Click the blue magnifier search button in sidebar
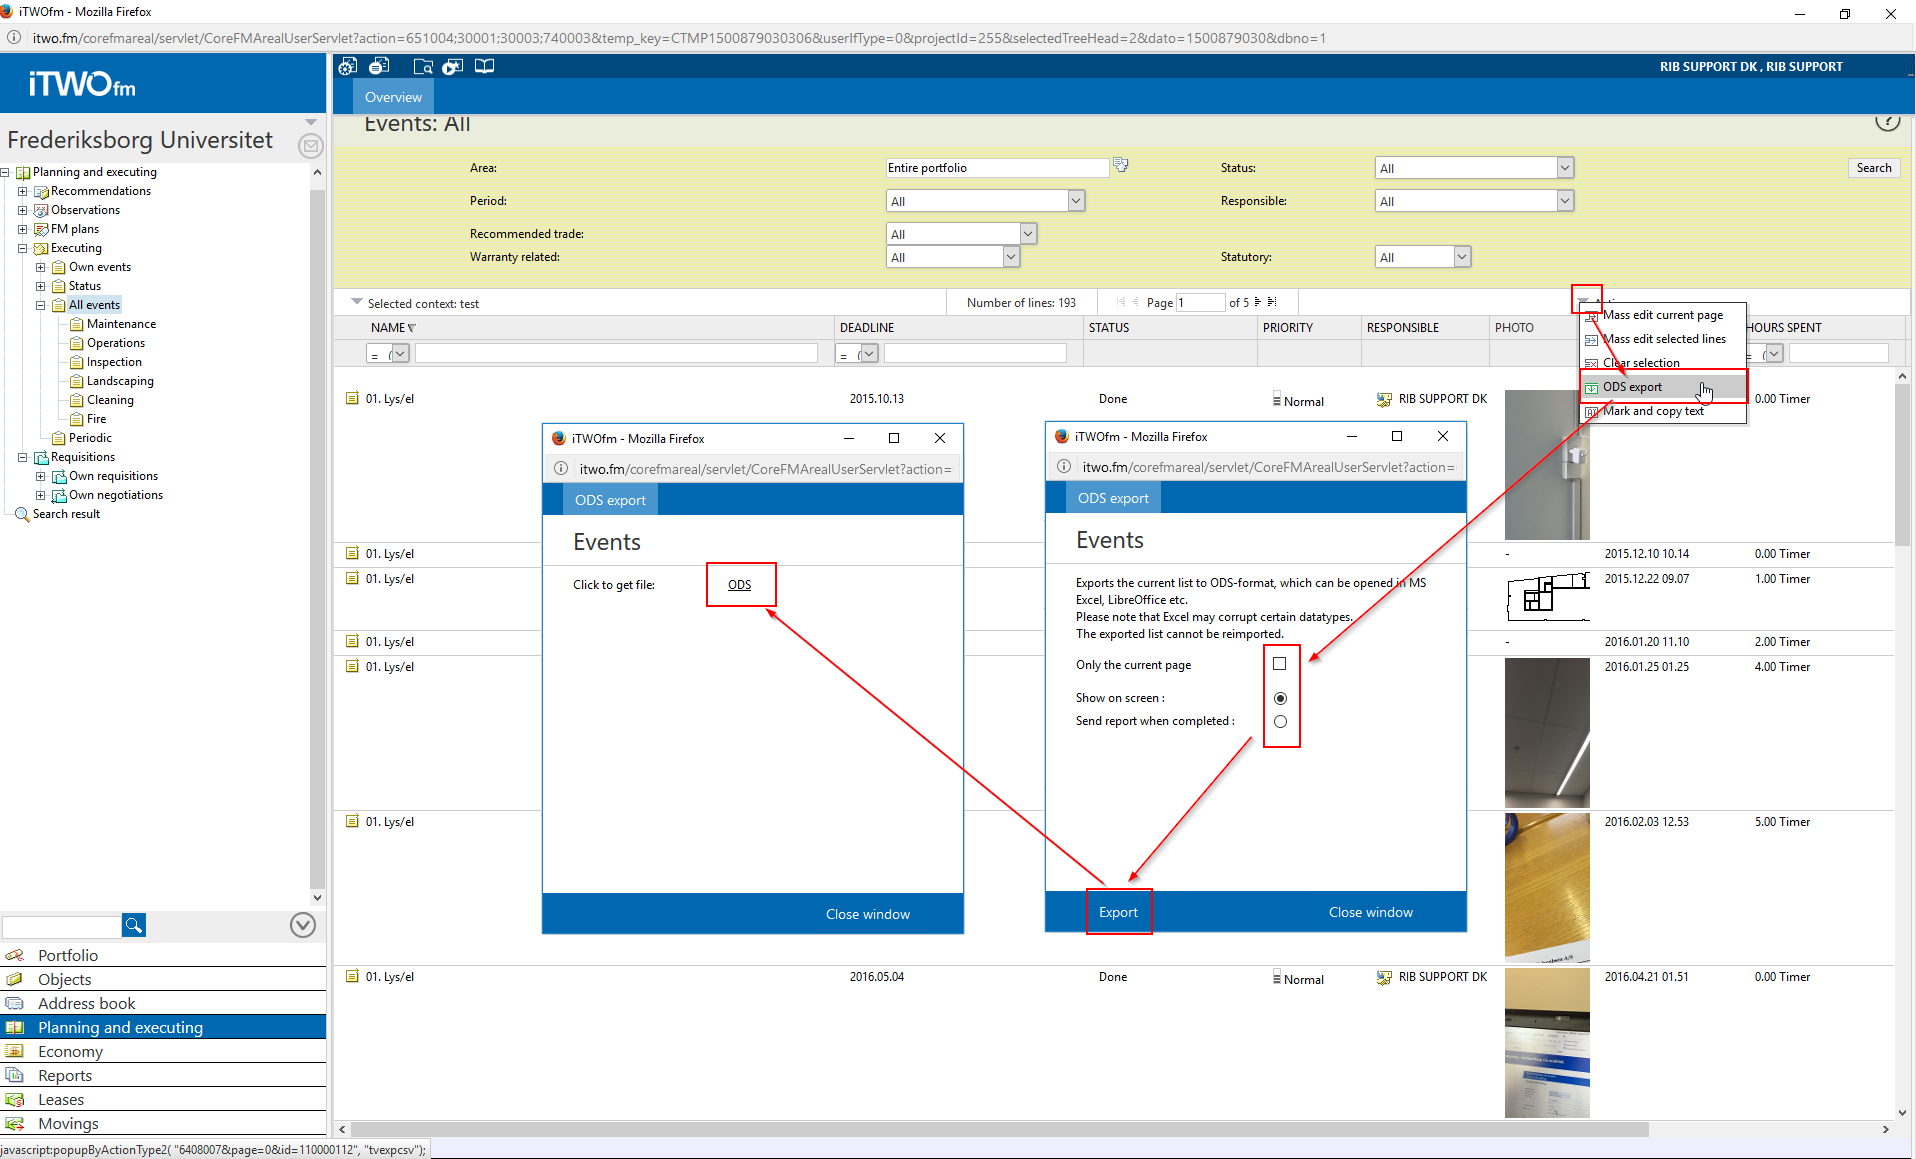 pos(133,925)
